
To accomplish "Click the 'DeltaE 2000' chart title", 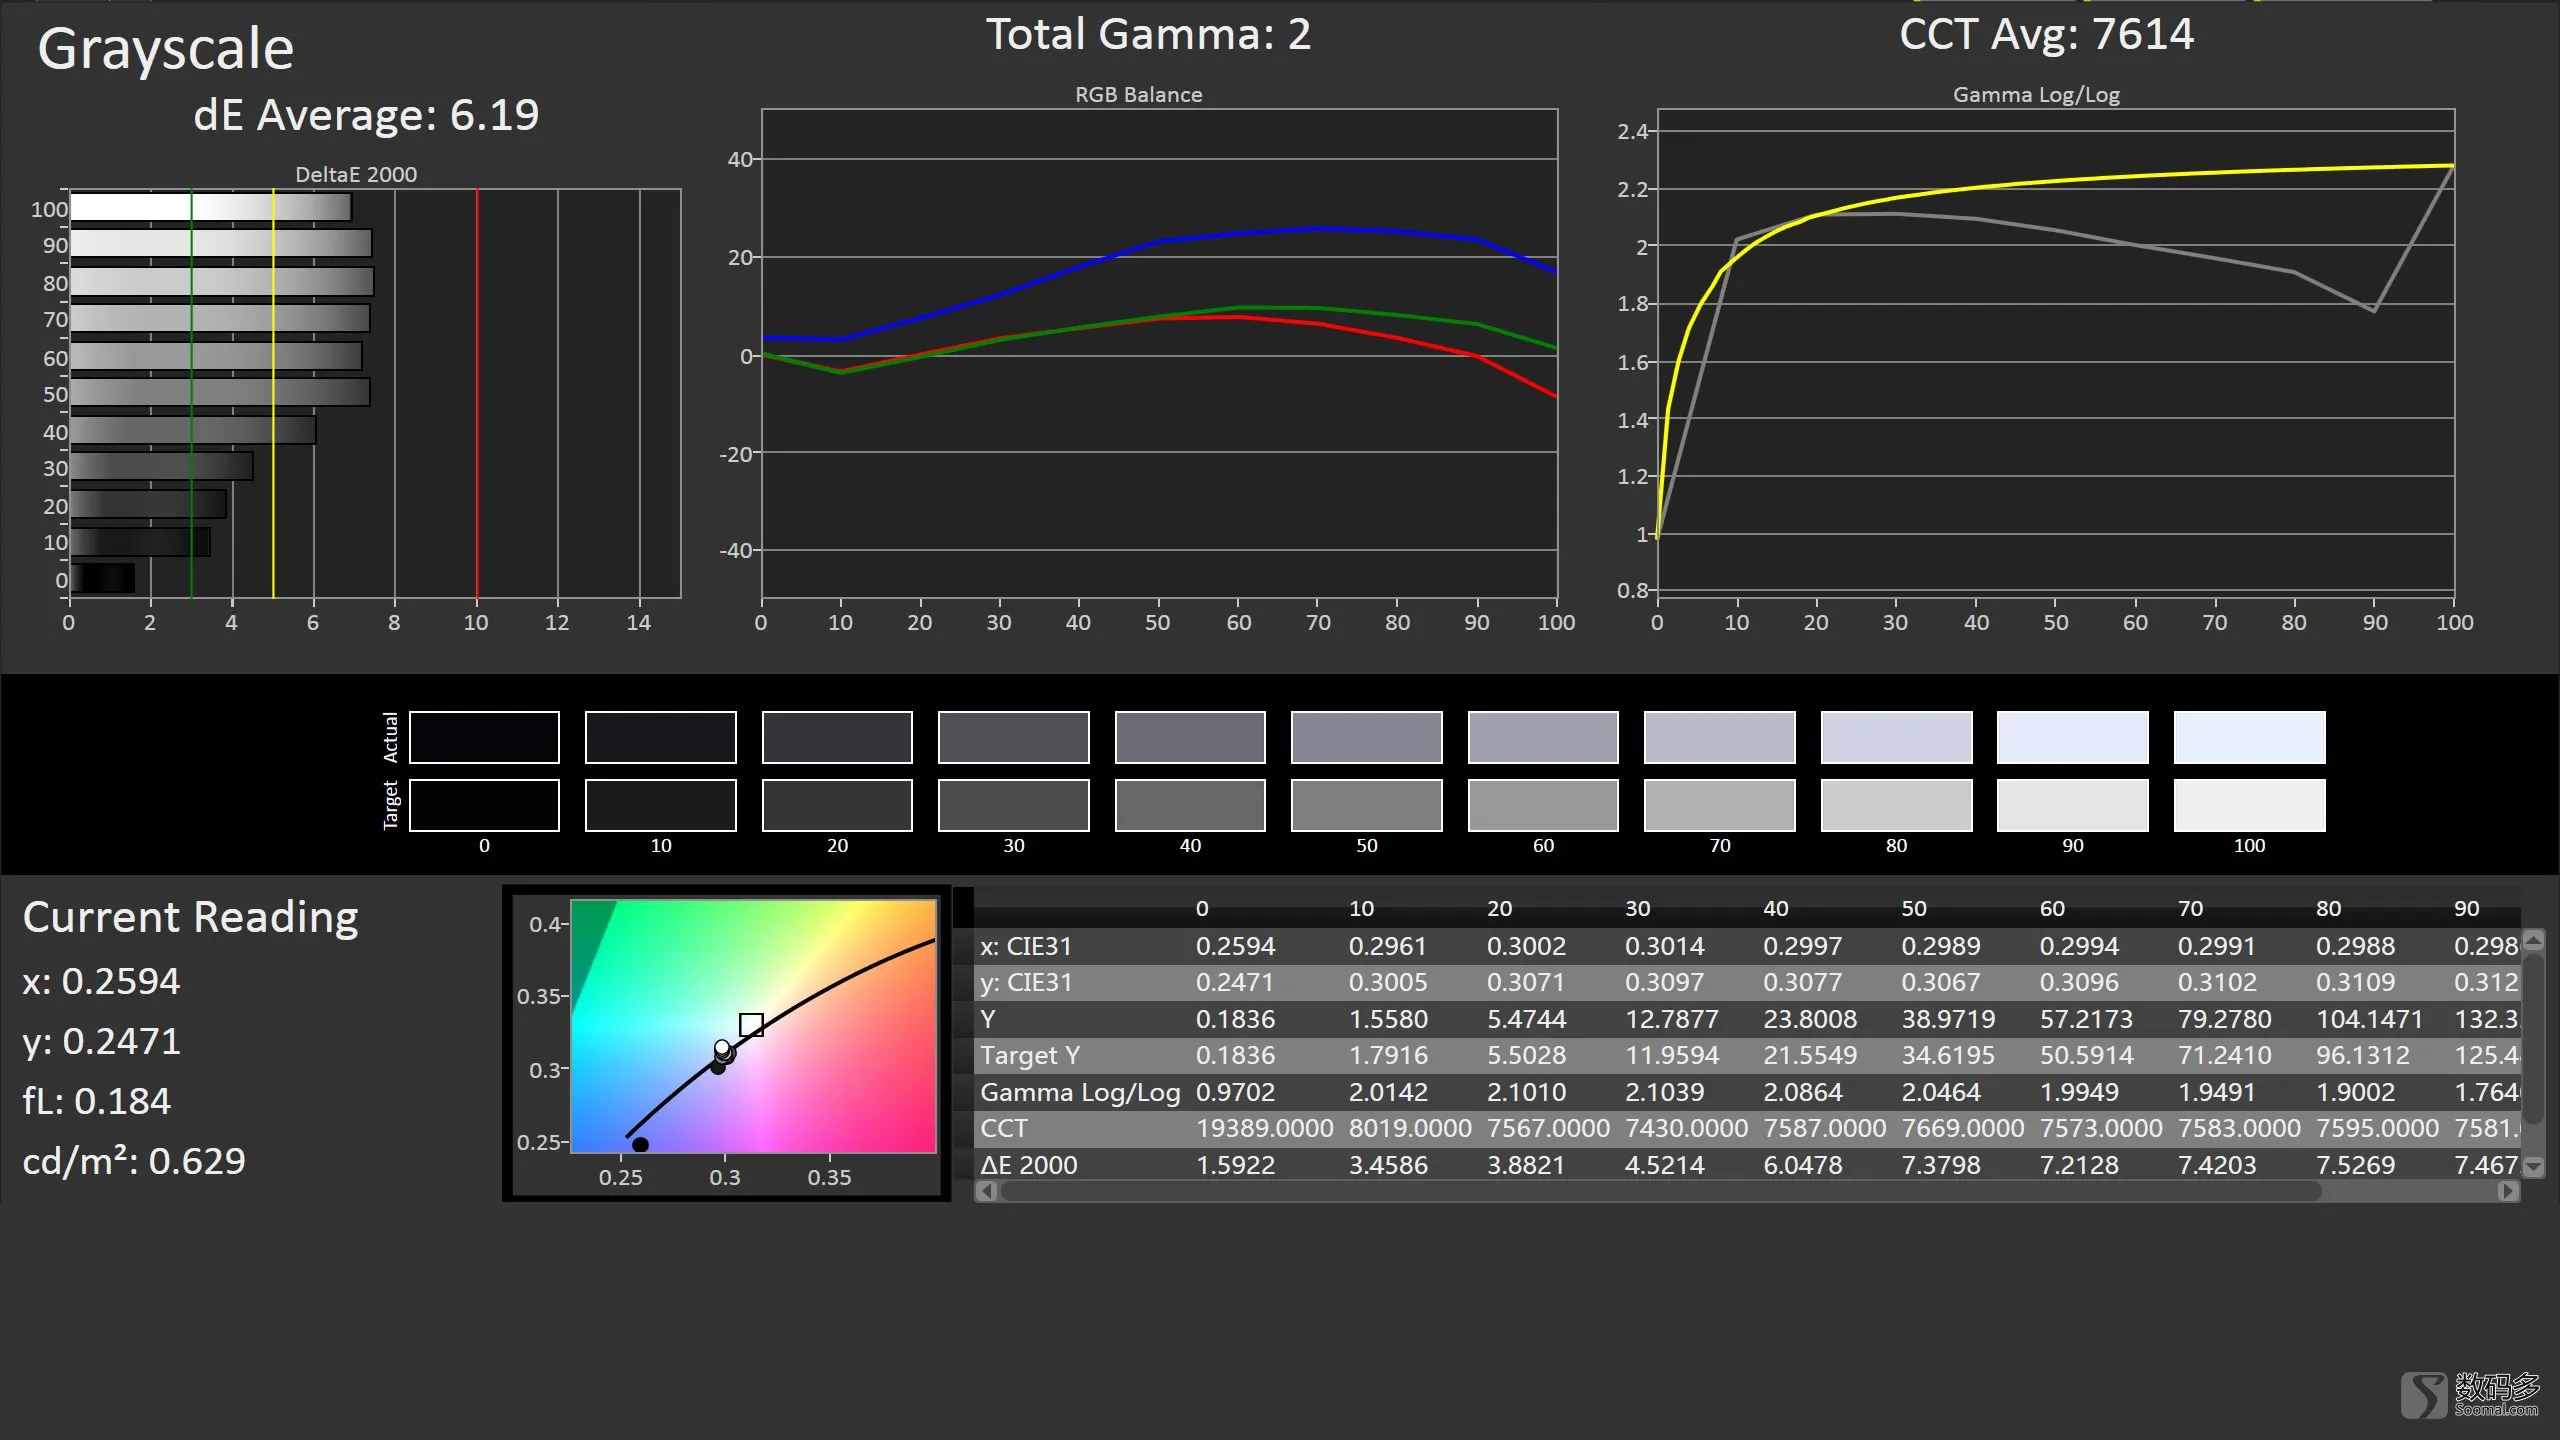I will pyautogui.click(x=356, y=174).
